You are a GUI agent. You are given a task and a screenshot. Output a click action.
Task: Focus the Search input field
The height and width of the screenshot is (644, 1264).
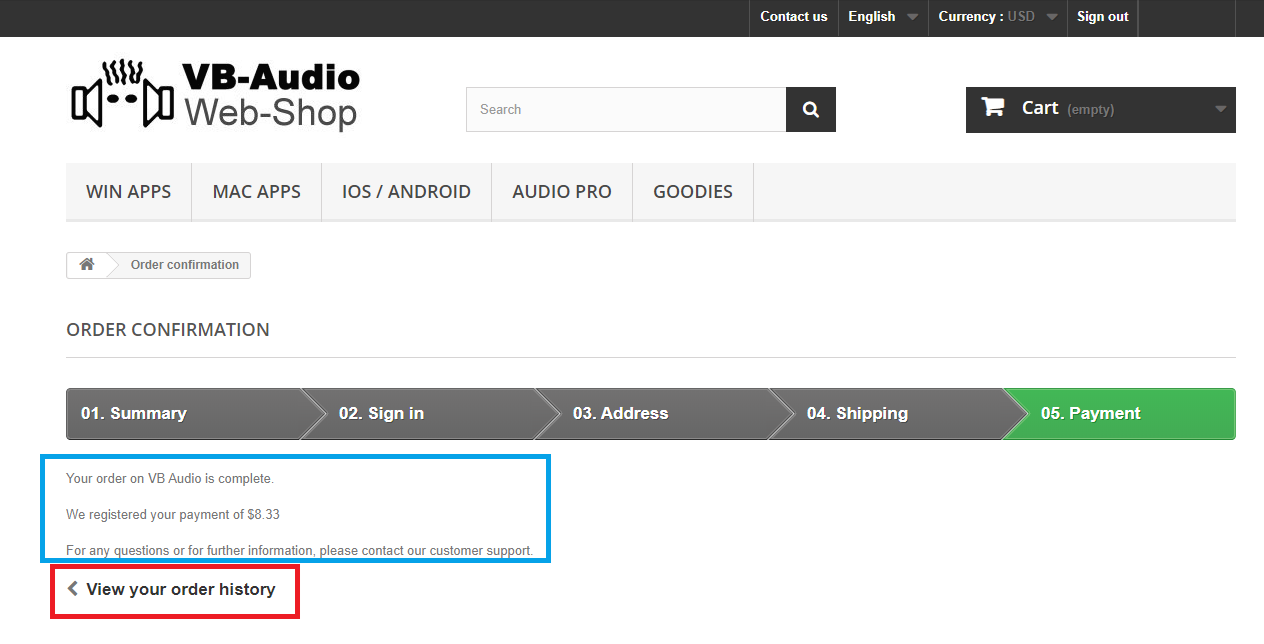626,110
